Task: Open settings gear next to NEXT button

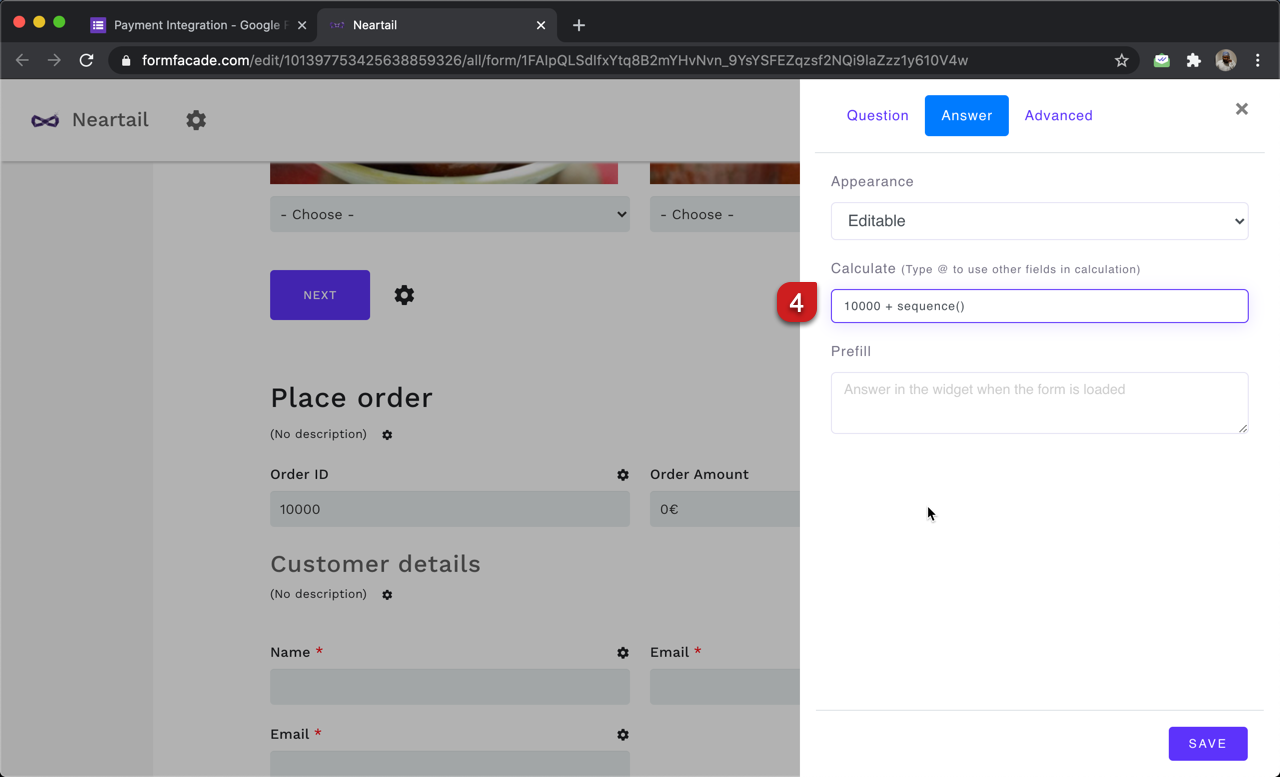Action: point(404,295)
